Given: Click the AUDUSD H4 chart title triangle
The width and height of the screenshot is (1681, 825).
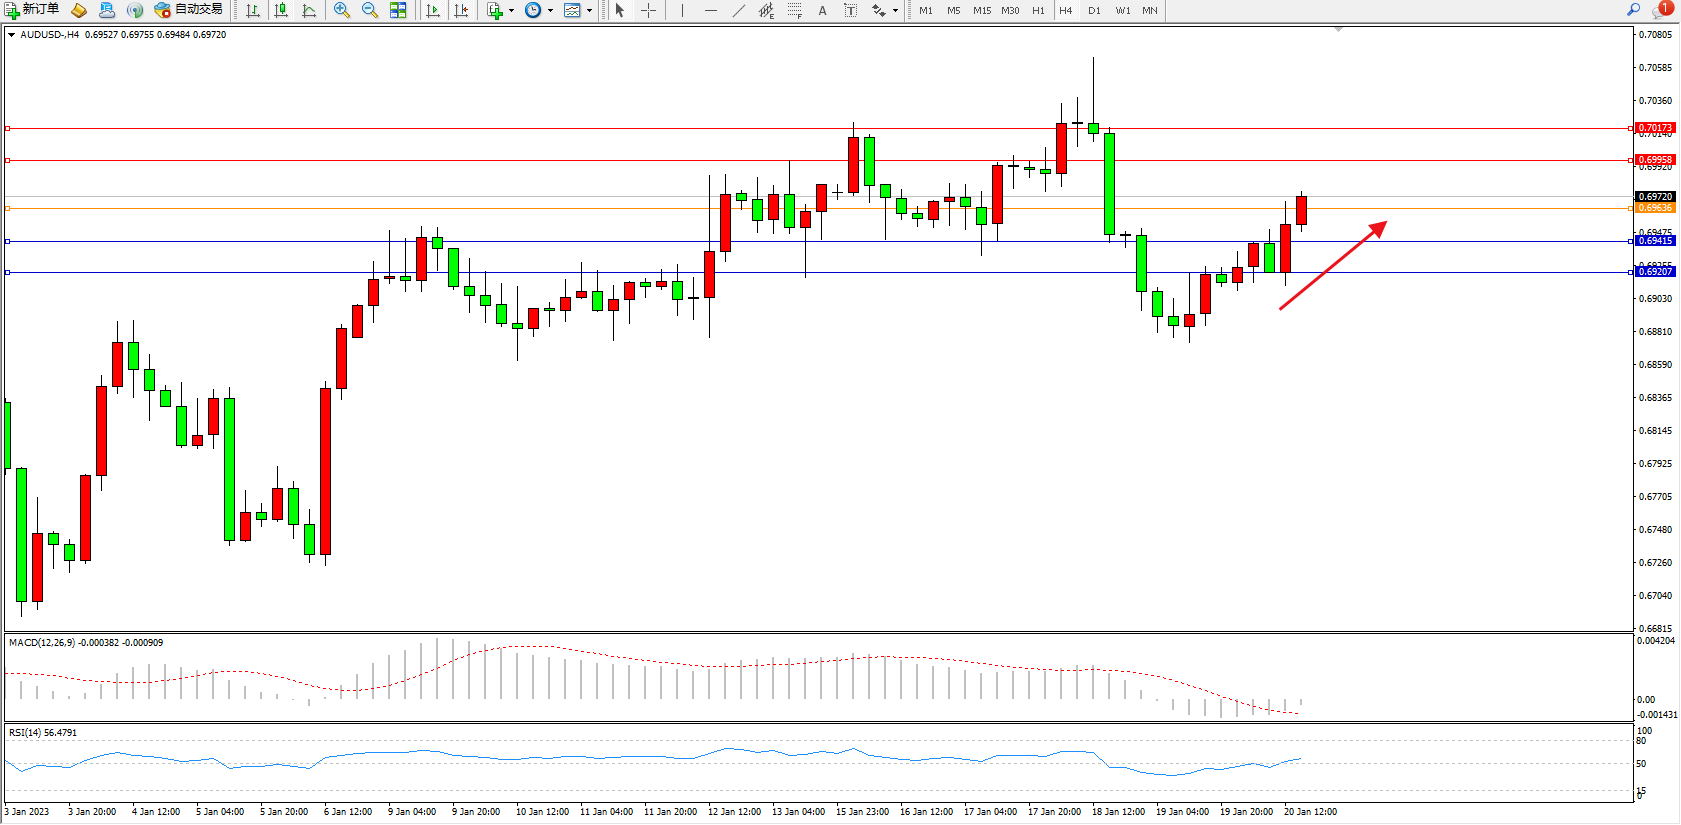Looking at the screenshot, I should [11, 35].
